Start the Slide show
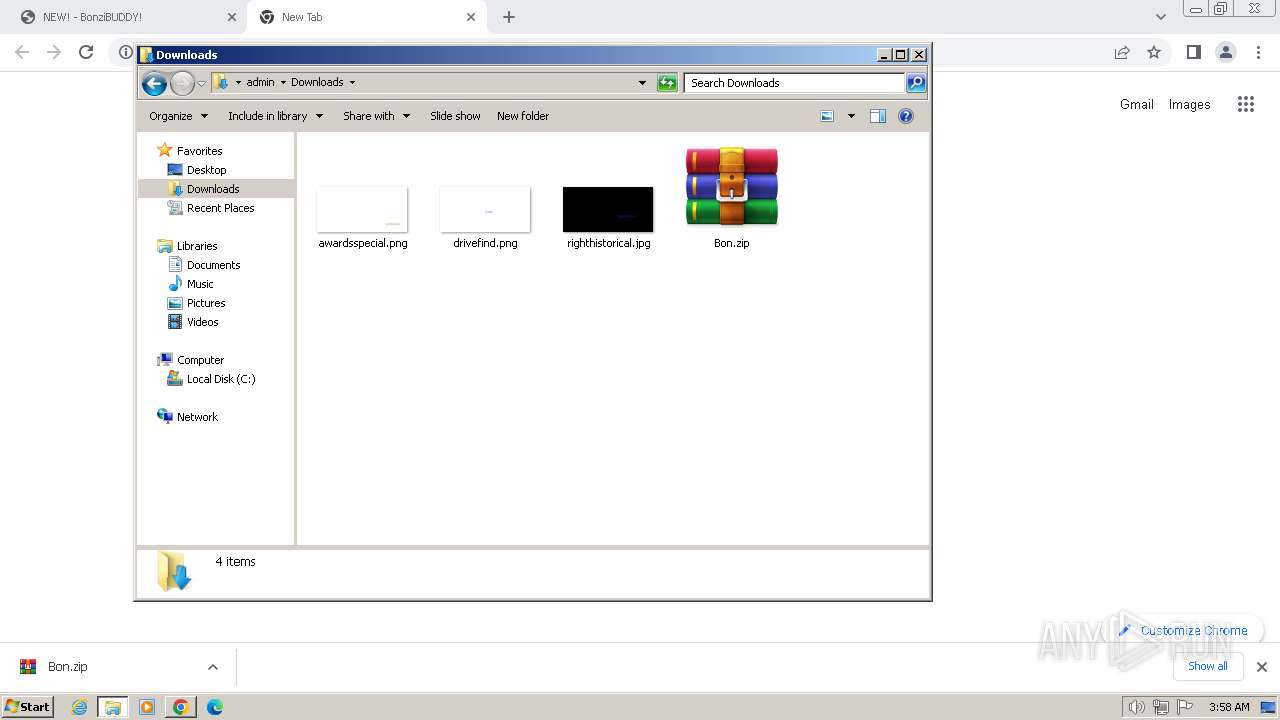Image resolution: width=1280 pixels, height=720 pixels. pos(455,116)
